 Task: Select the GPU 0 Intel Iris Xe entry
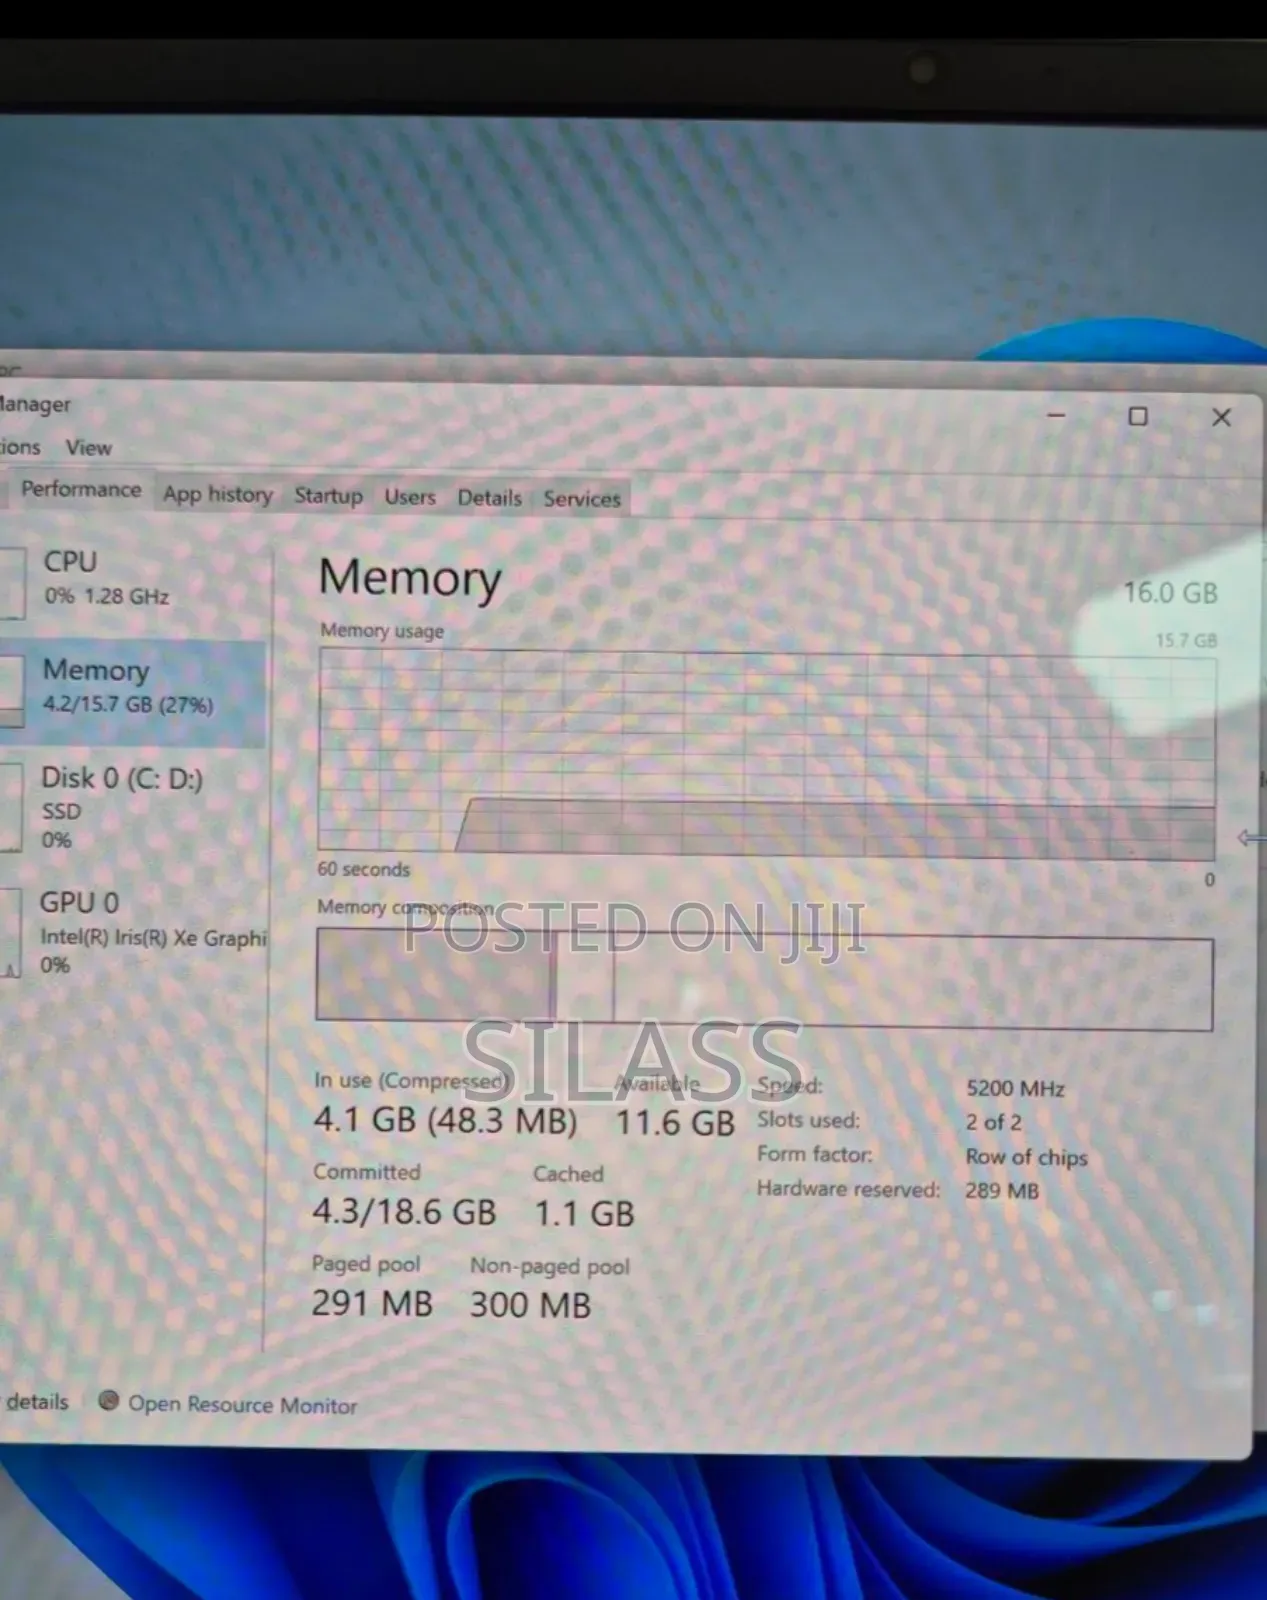tap(133, 934)
